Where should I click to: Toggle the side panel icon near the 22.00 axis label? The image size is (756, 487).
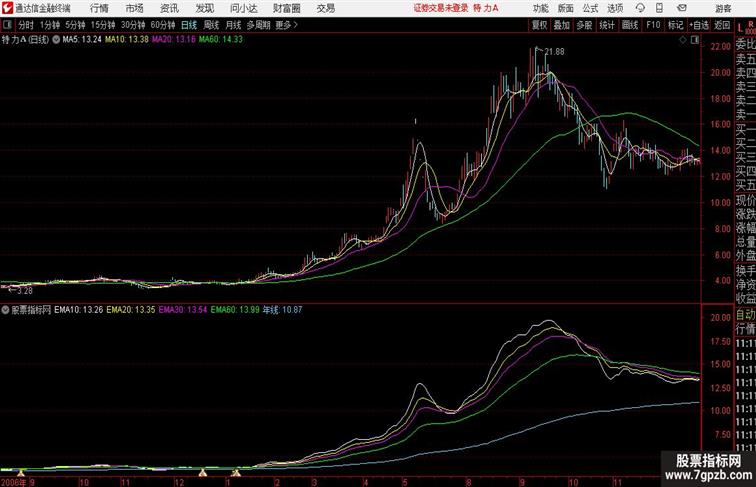pos(695,40)
